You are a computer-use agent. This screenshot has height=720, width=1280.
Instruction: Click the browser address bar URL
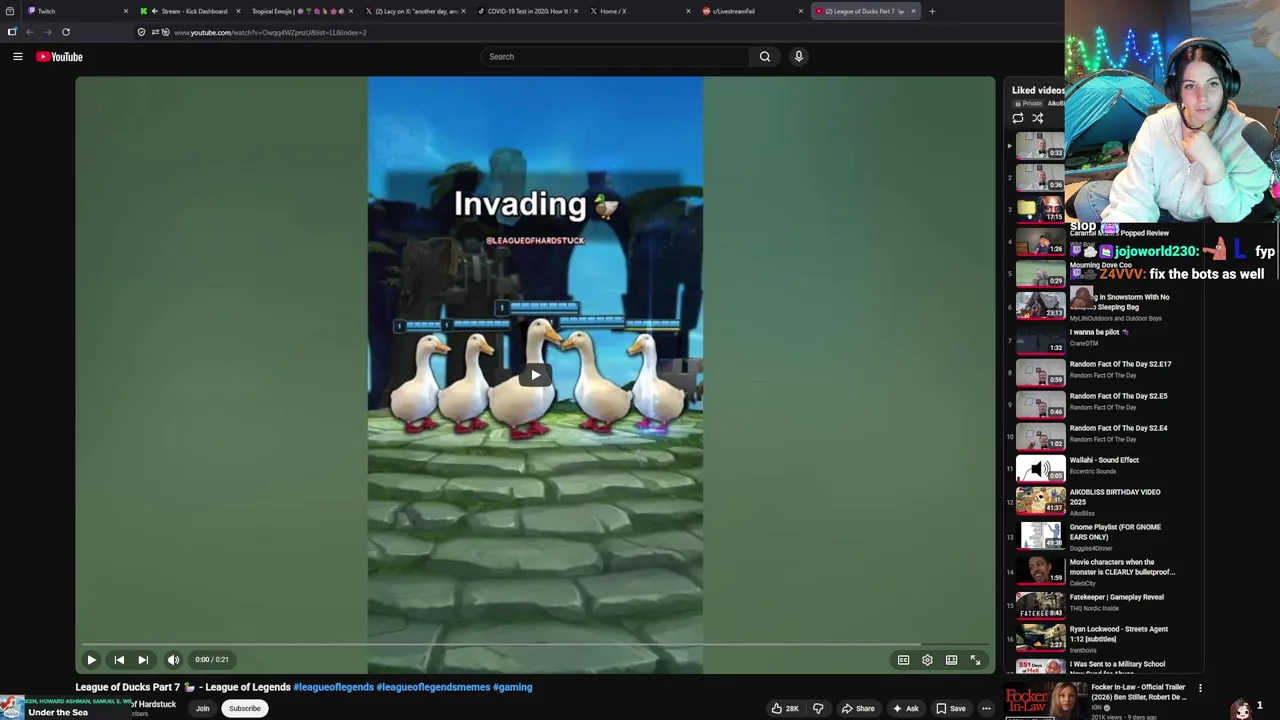pyautogui.click(x=270, y=32)
